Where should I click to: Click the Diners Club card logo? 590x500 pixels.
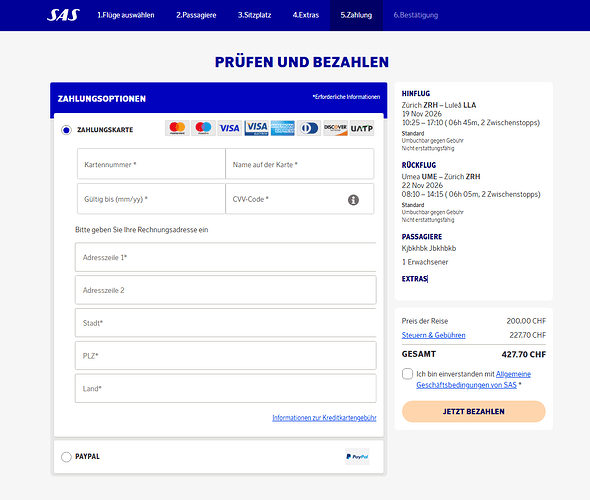(309, 128)
